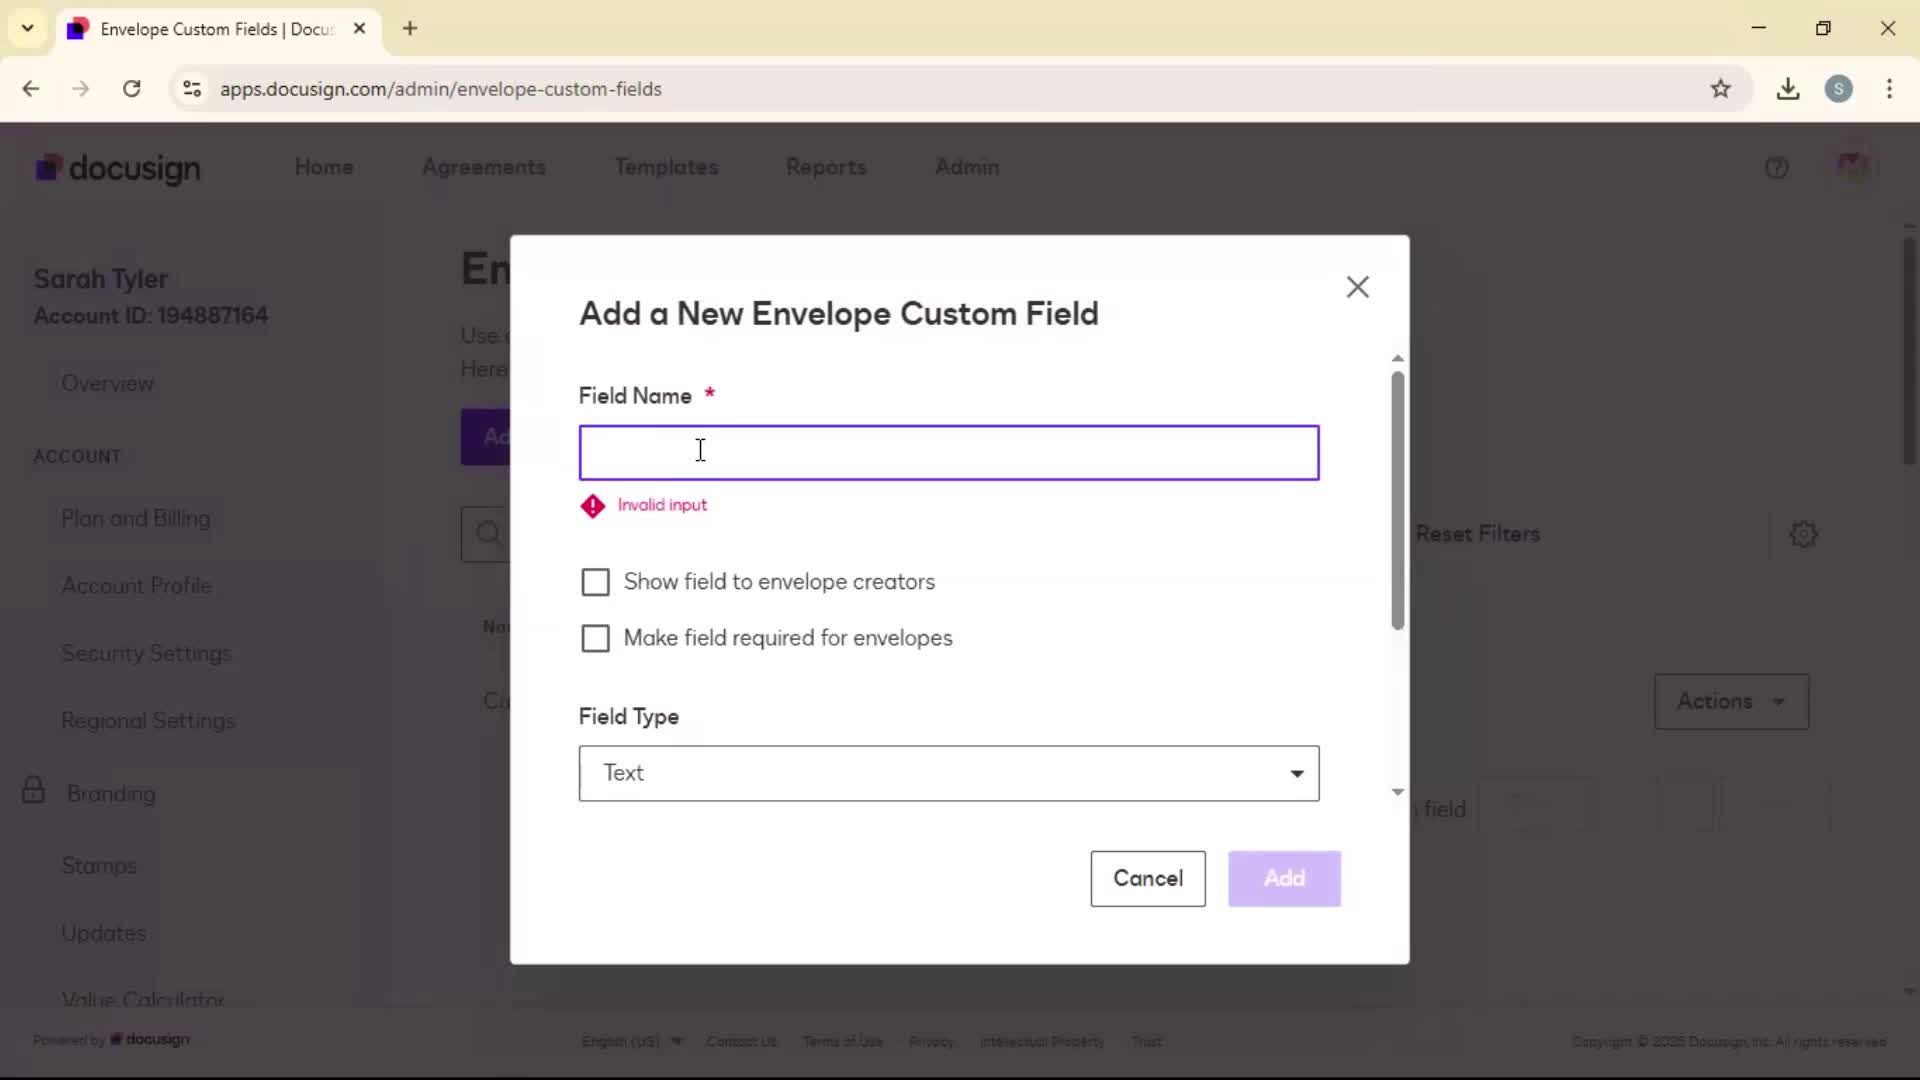Go back in browser
Image resolution: width=1920 pixels, height=1080 pixels.
pyautogui.click(x=31, y=89)
